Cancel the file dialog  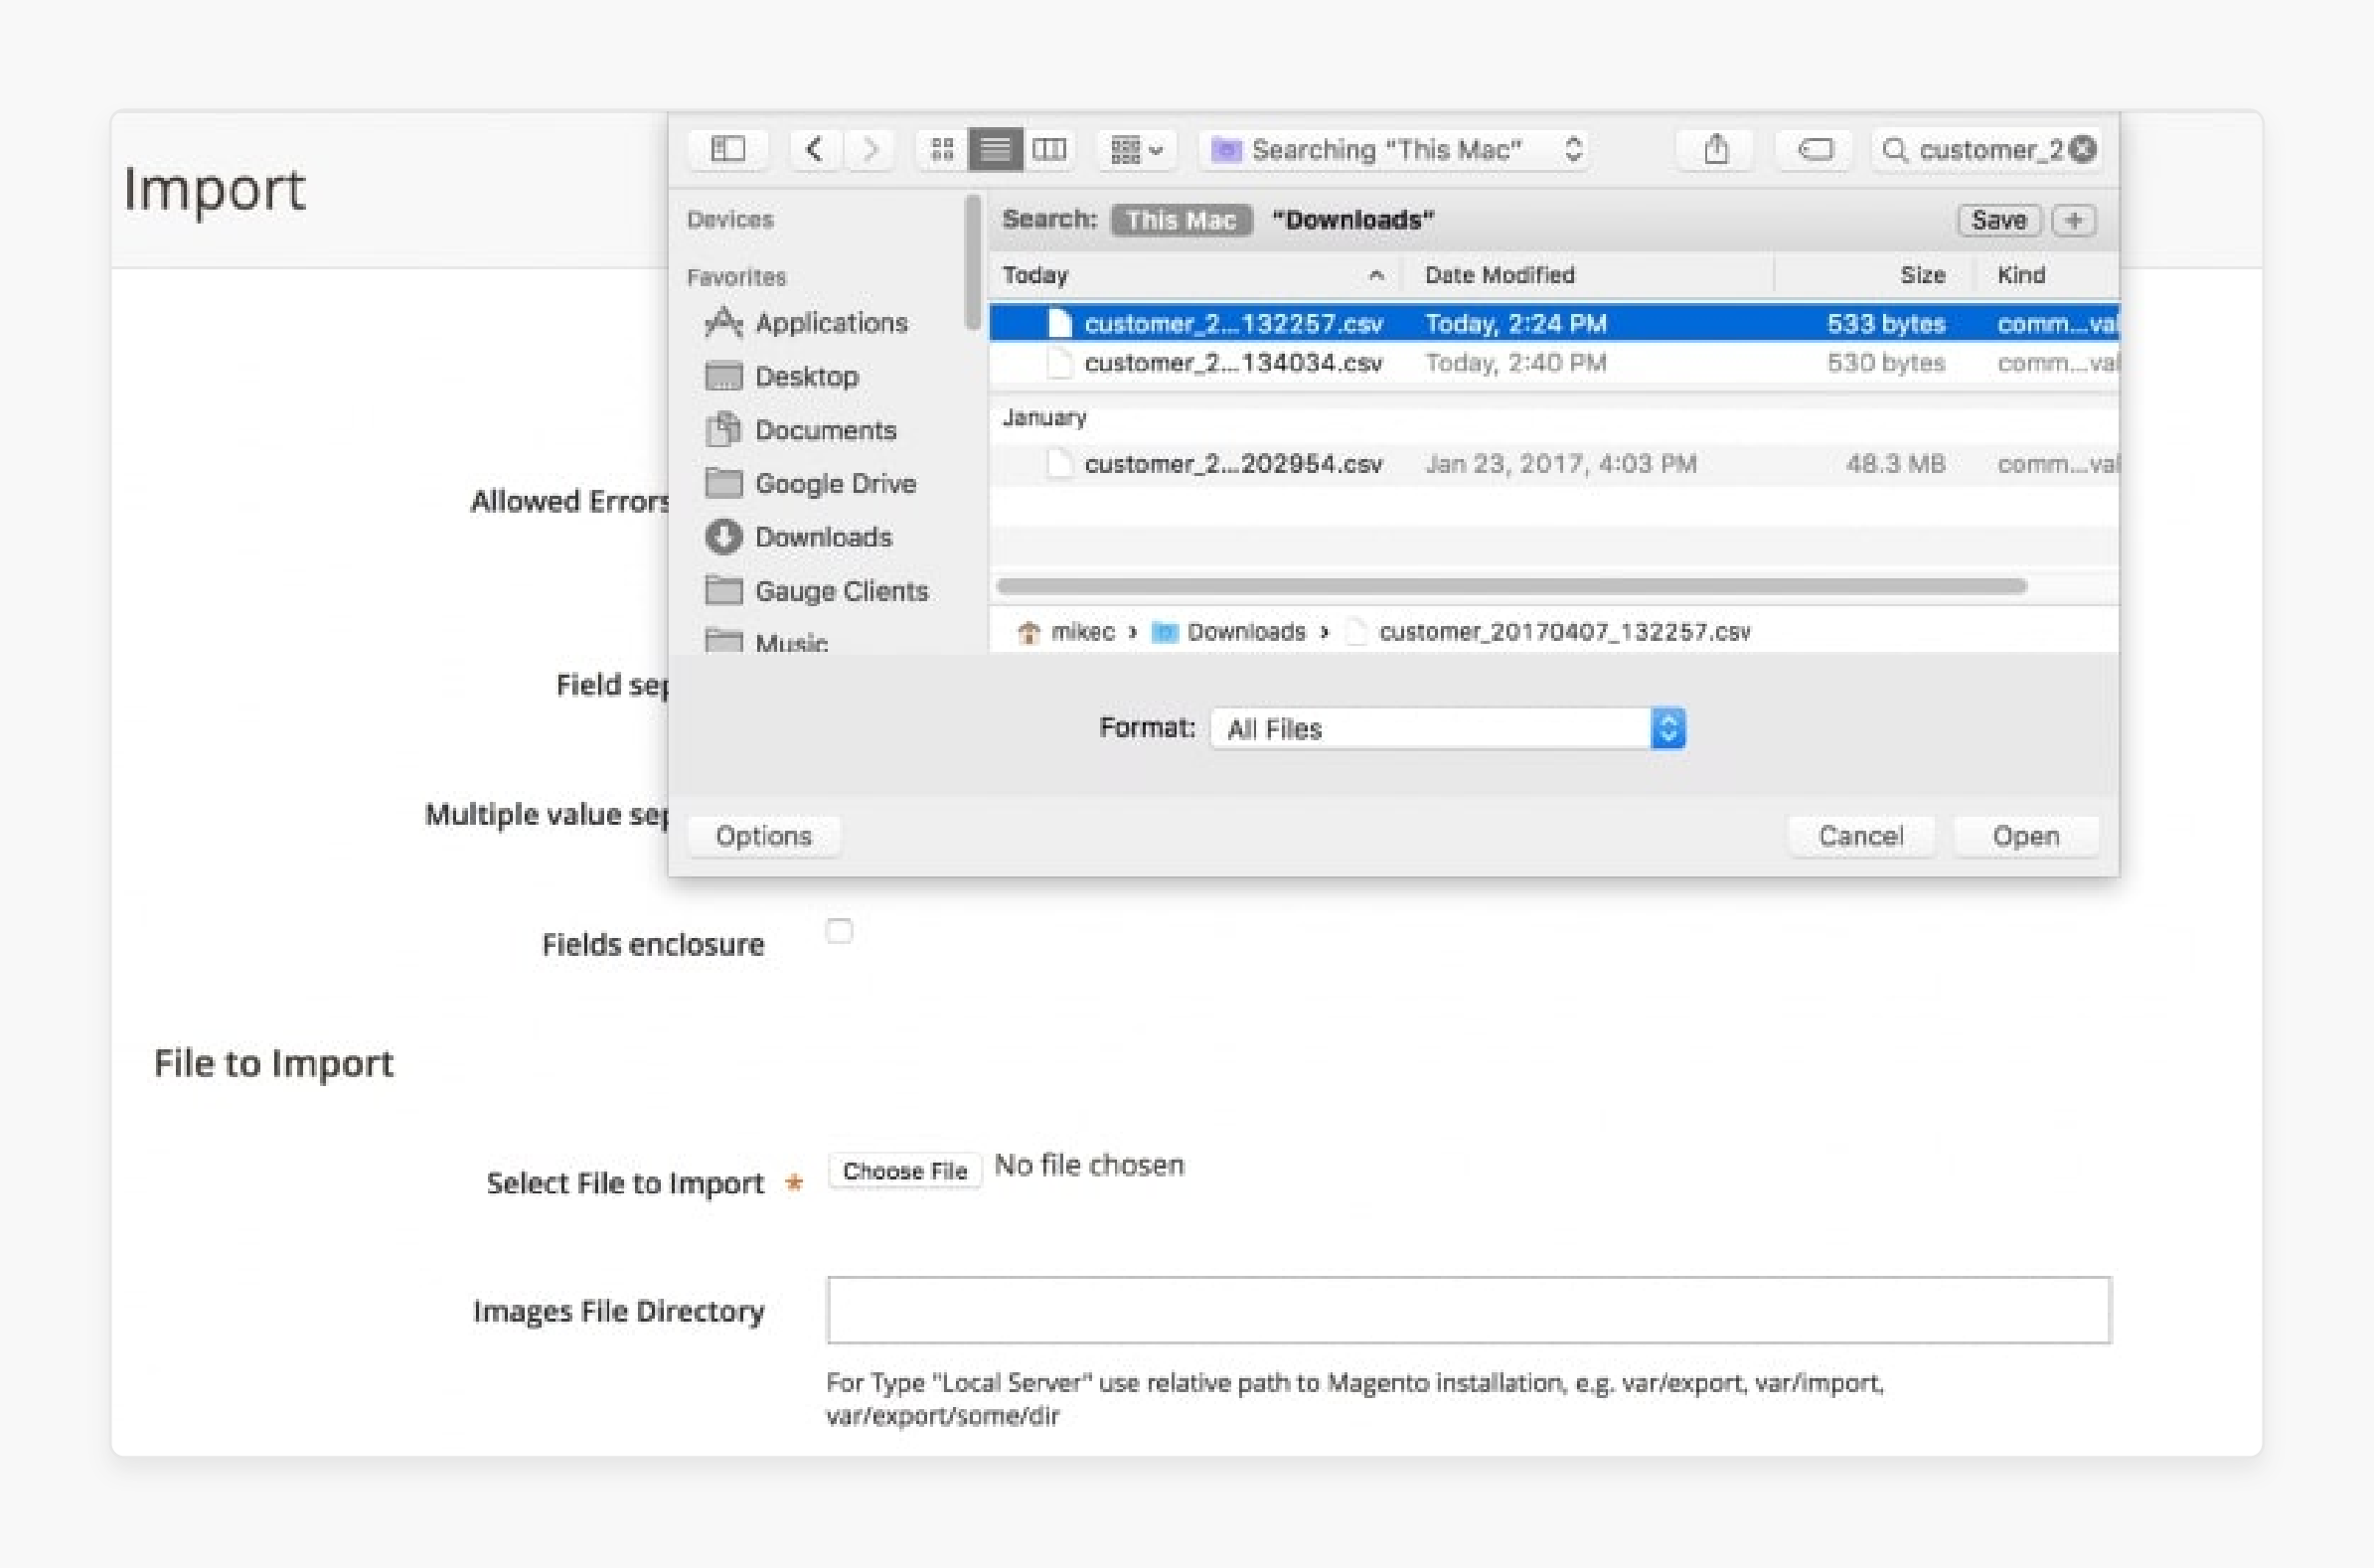[x=1860, y=836]
